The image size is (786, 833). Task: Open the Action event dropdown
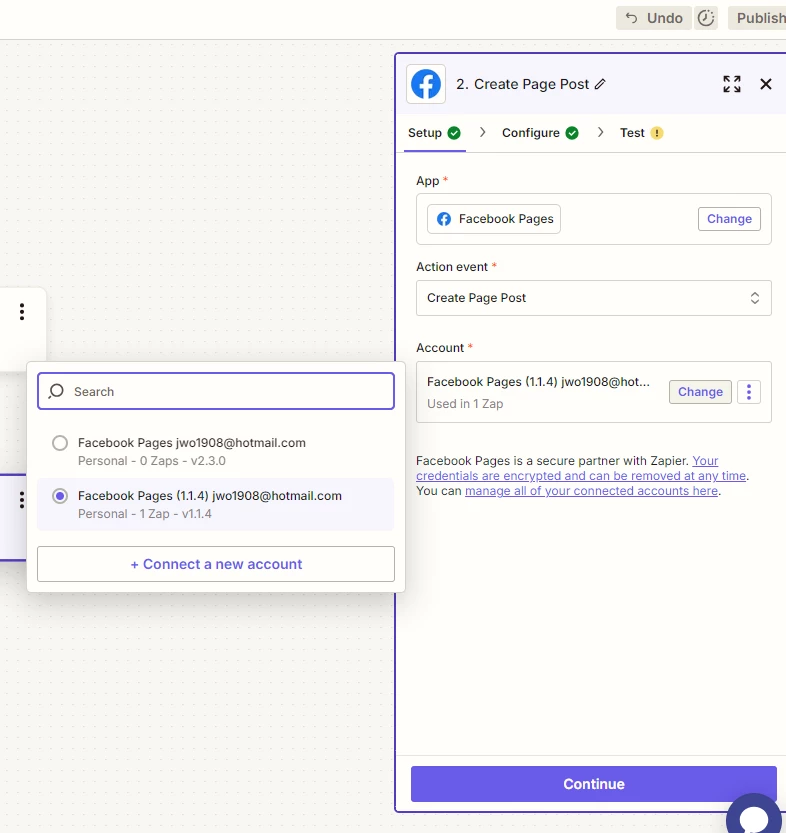pyautogui.click(x=594, y=298)
